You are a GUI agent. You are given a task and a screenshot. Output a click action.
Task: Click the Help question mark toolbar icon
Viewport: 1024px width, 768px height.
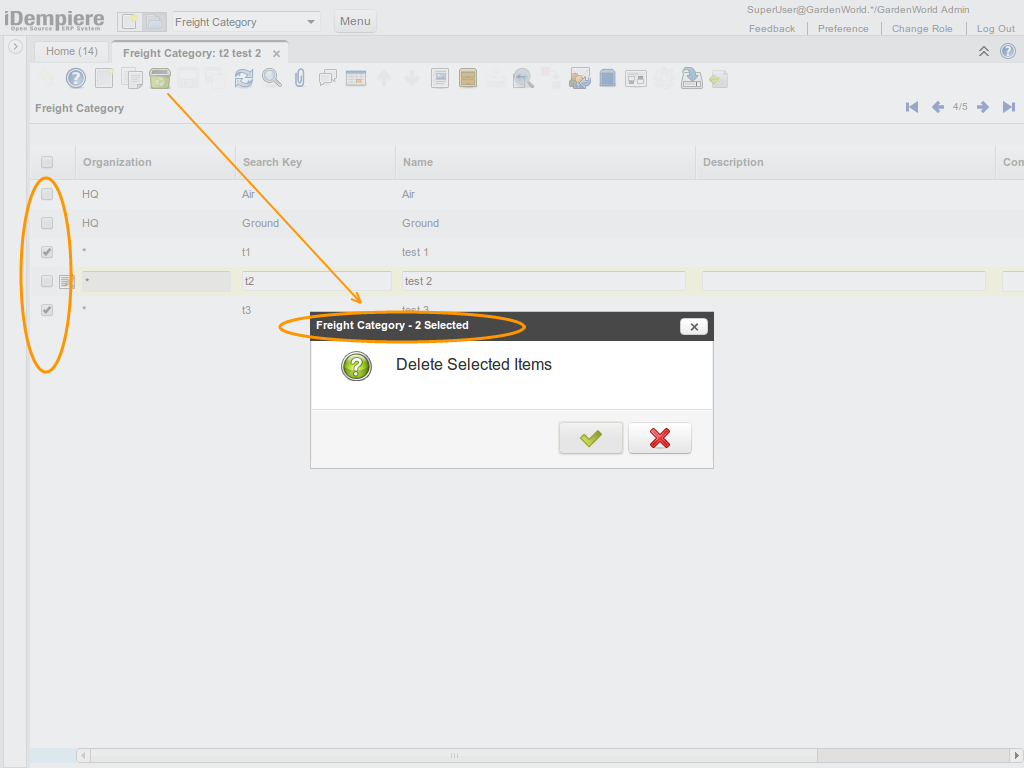tap(76, 78)
